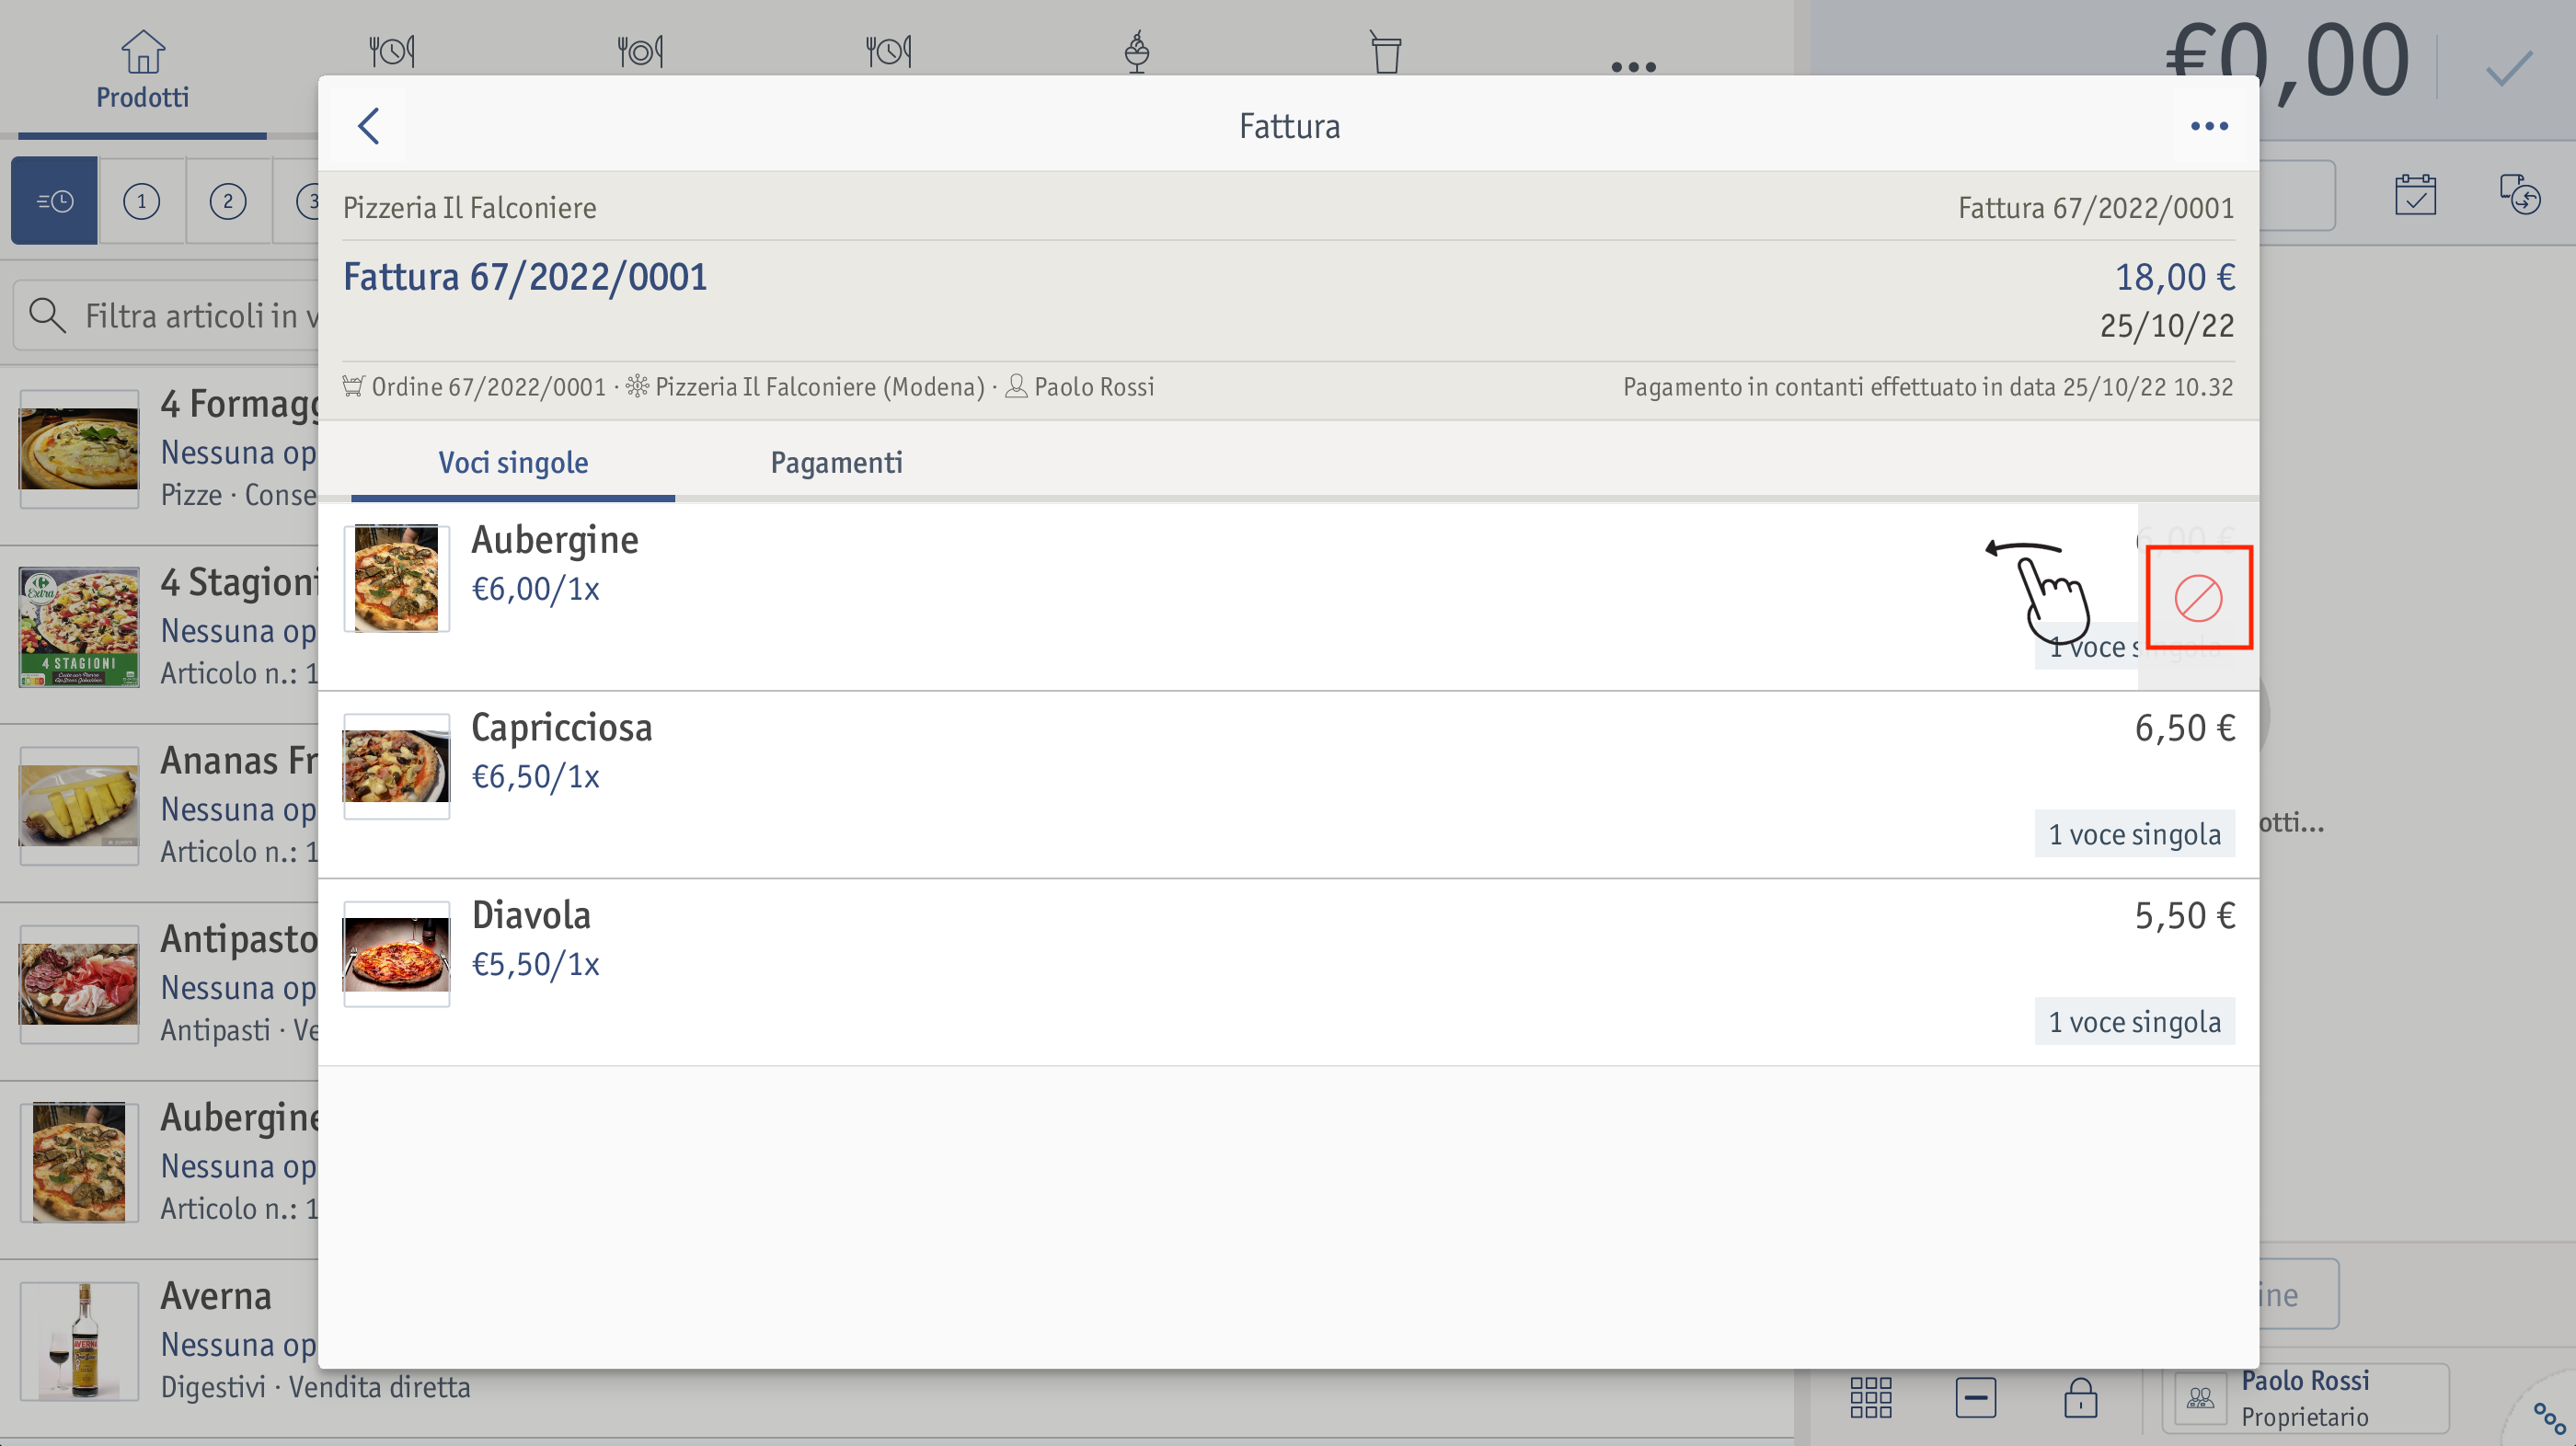Click the 18,00 € invoice total
2576x1446 pixels.
pyautogui.click(x=2174, y=277)
